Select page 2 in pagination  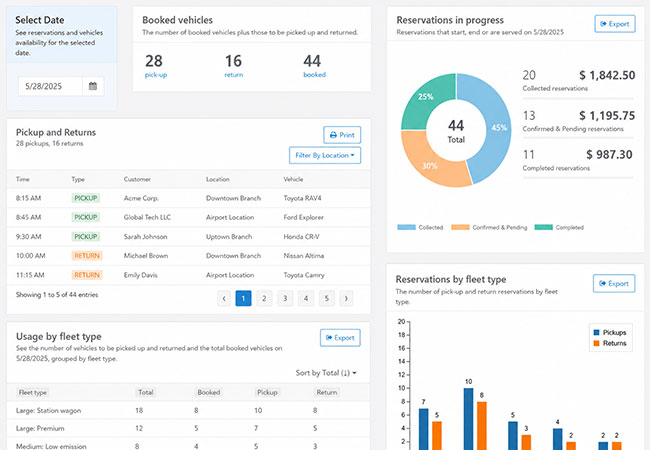[x=264, y=298]
